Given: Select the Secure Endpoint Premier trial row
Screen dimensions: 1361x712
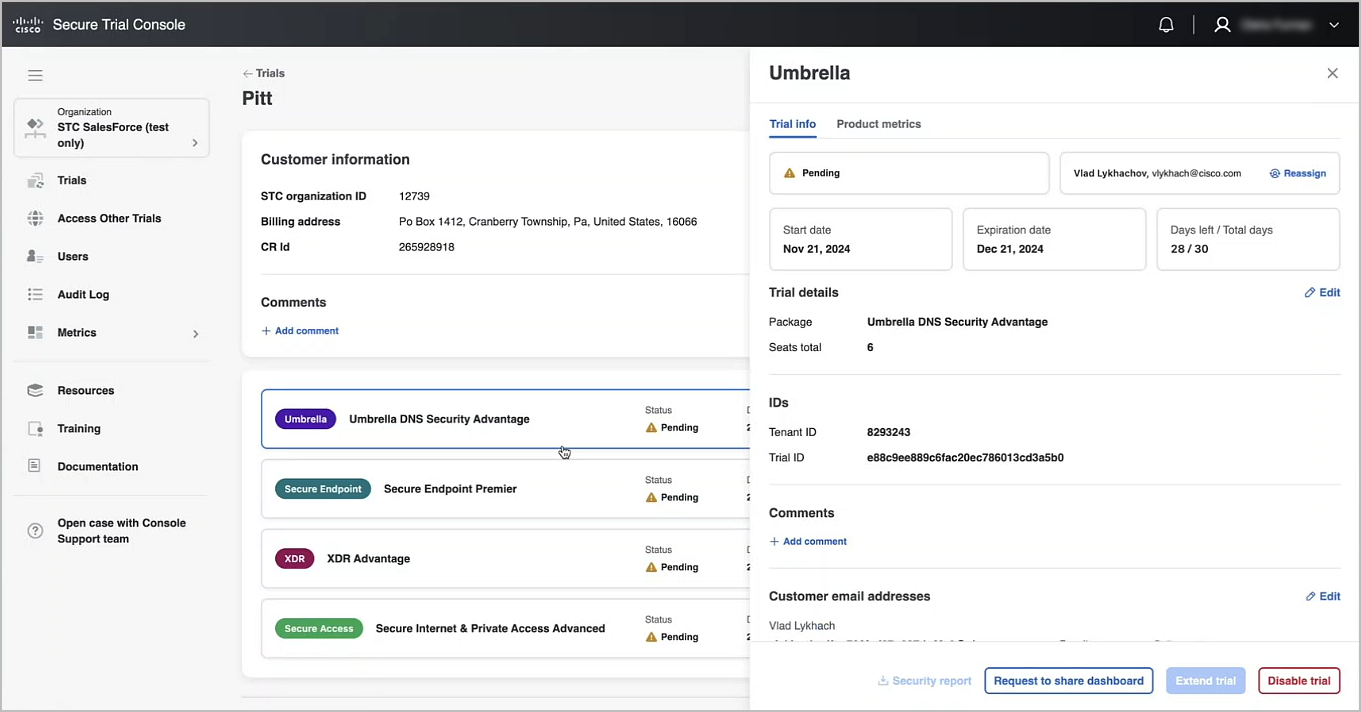Looking at the screenshot, I should (505, 489).
